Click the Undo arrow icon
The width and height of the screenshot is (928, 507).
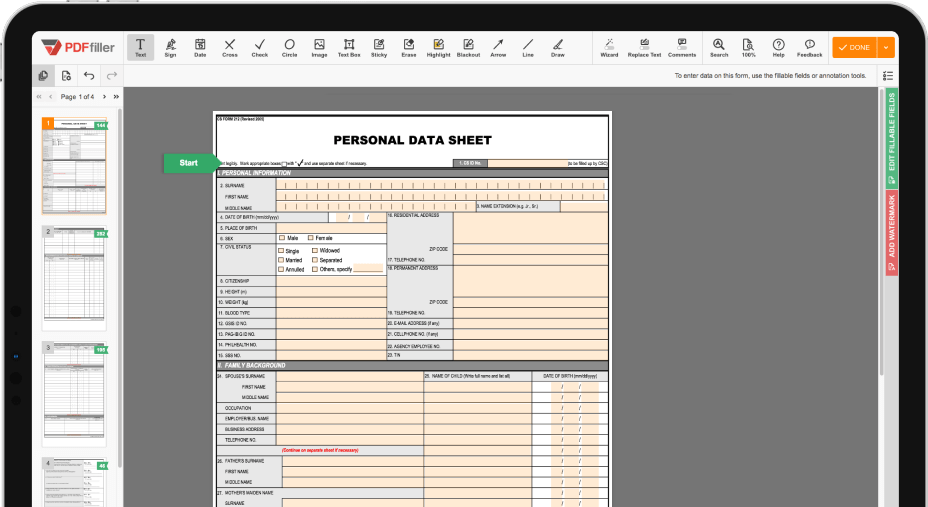tap(89, 75)
